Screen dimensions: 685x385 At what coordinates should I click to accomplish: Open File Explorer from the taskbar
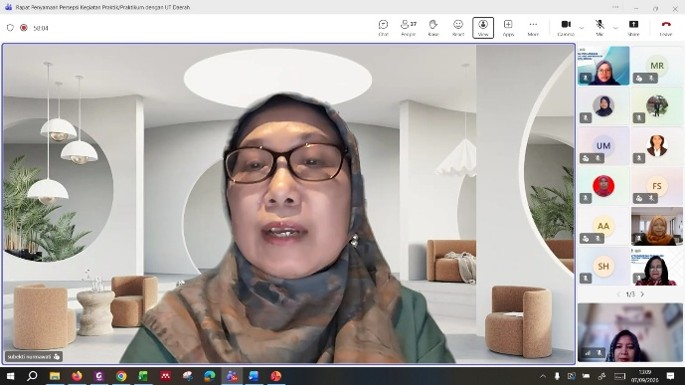55,376
